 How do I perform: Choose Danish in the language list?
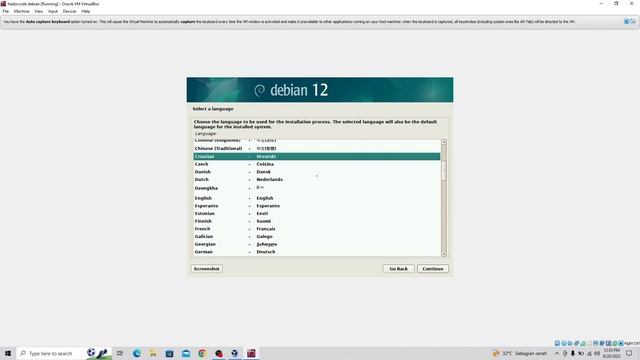(317, 172)
